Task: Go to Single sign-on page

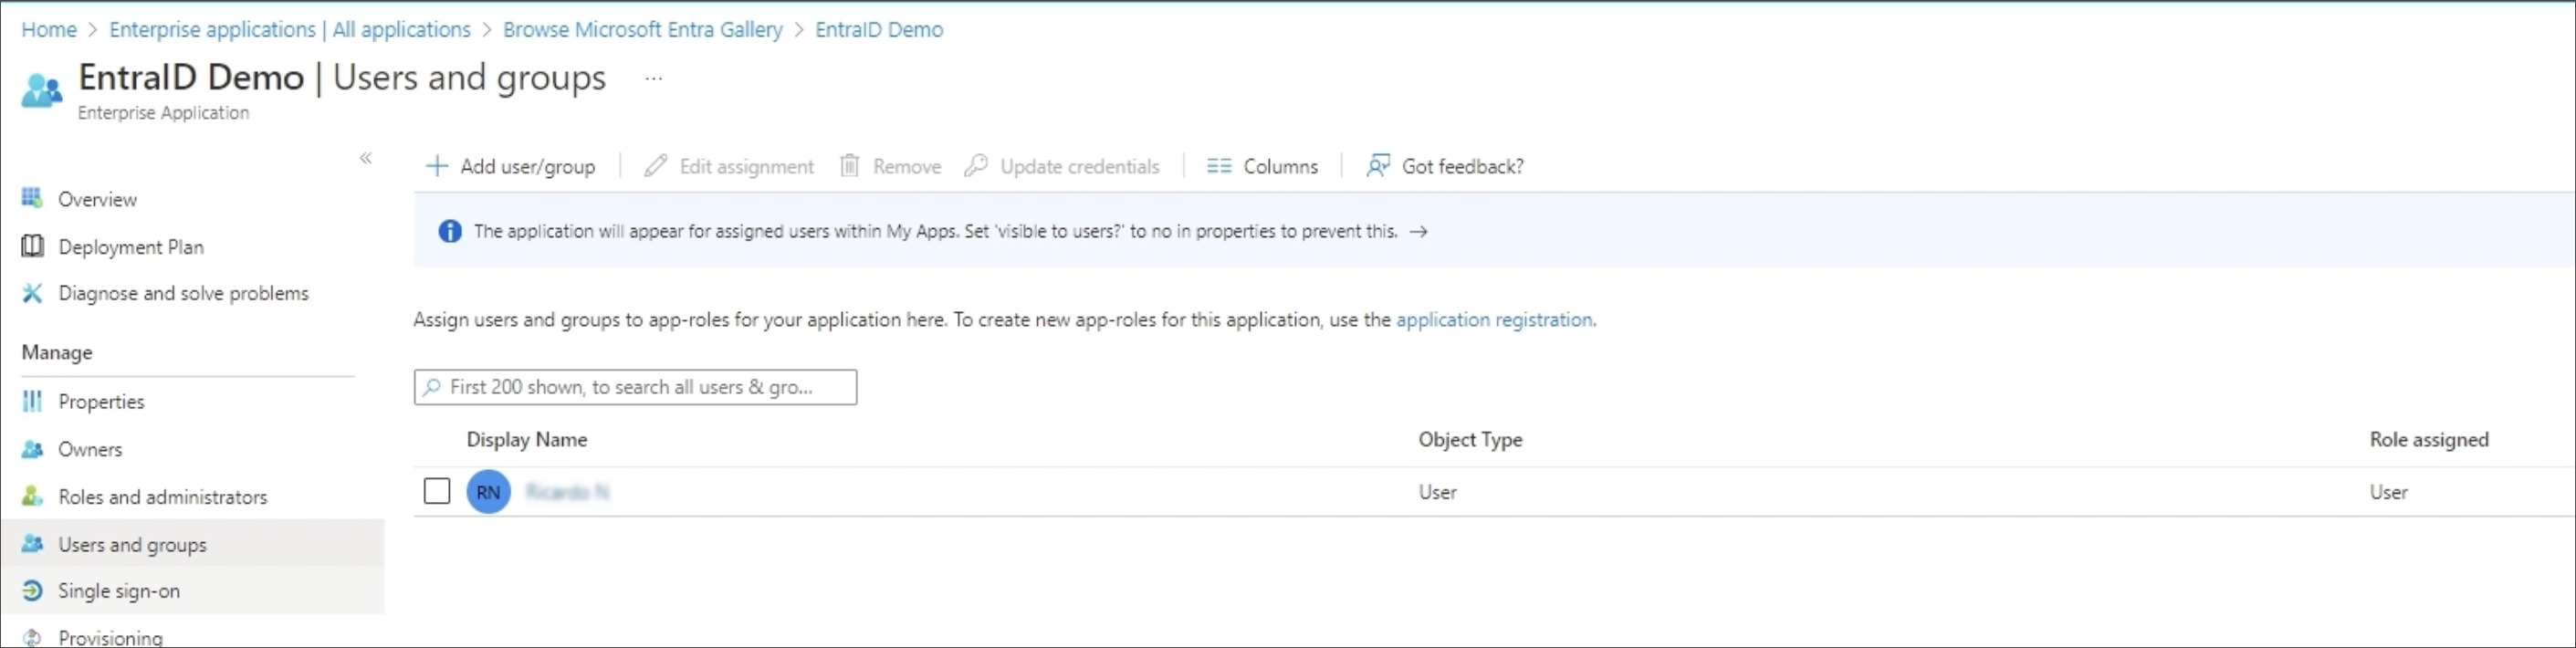Action: (x=118, y=591)
